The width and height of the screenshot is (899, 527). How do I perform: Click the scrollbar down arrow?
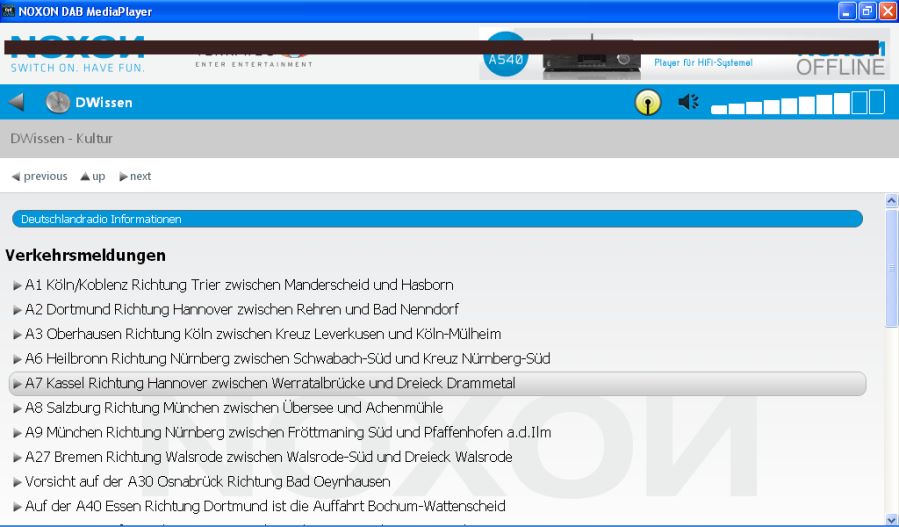point(890,519)
